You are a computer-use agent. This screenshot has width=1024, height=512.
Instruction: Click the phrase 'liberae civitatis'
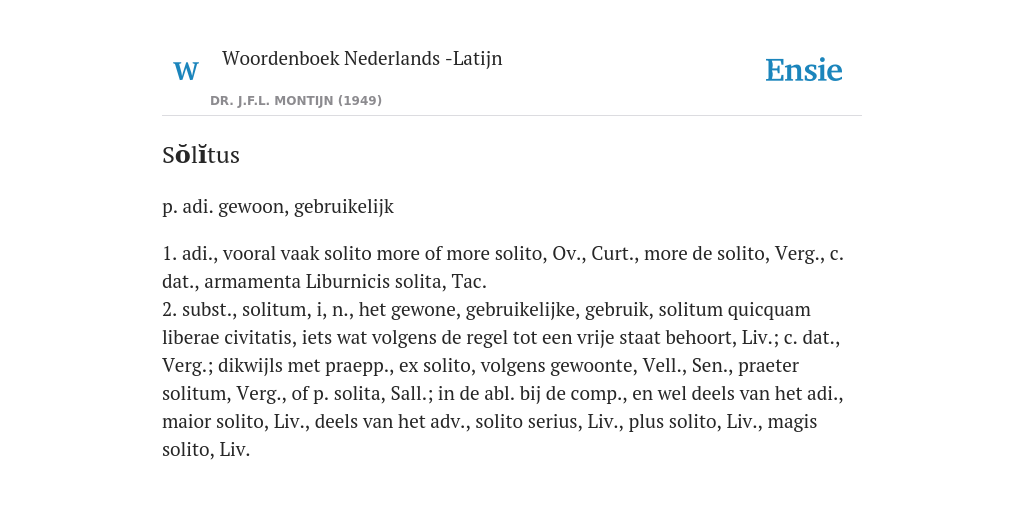pos(227,338)
